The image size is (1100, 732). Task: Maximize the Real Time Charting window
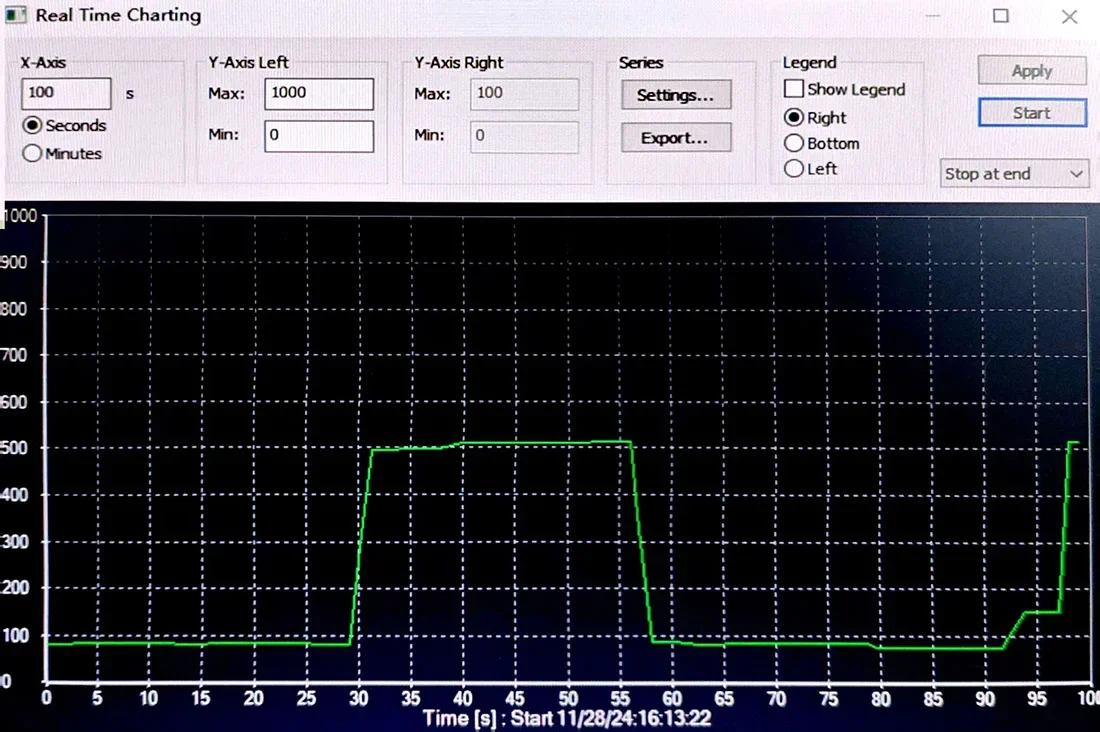[1001, 15]
